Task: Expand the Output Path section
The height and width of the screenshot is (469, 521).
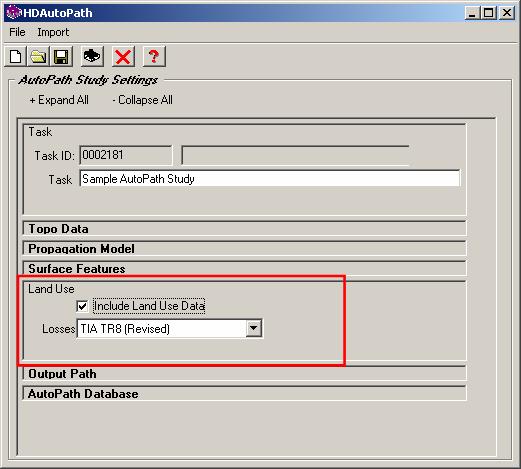Action: 244,374
